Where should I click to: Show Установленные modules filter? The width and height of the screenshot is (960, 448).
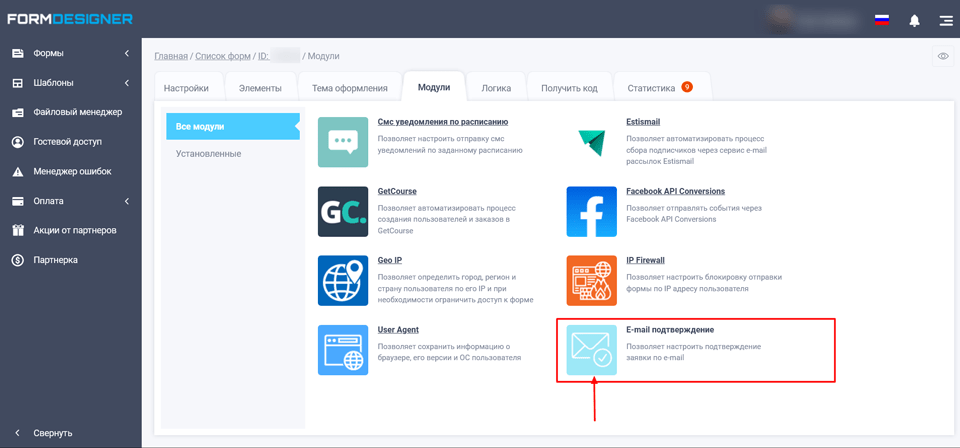(x=208, y=154)
